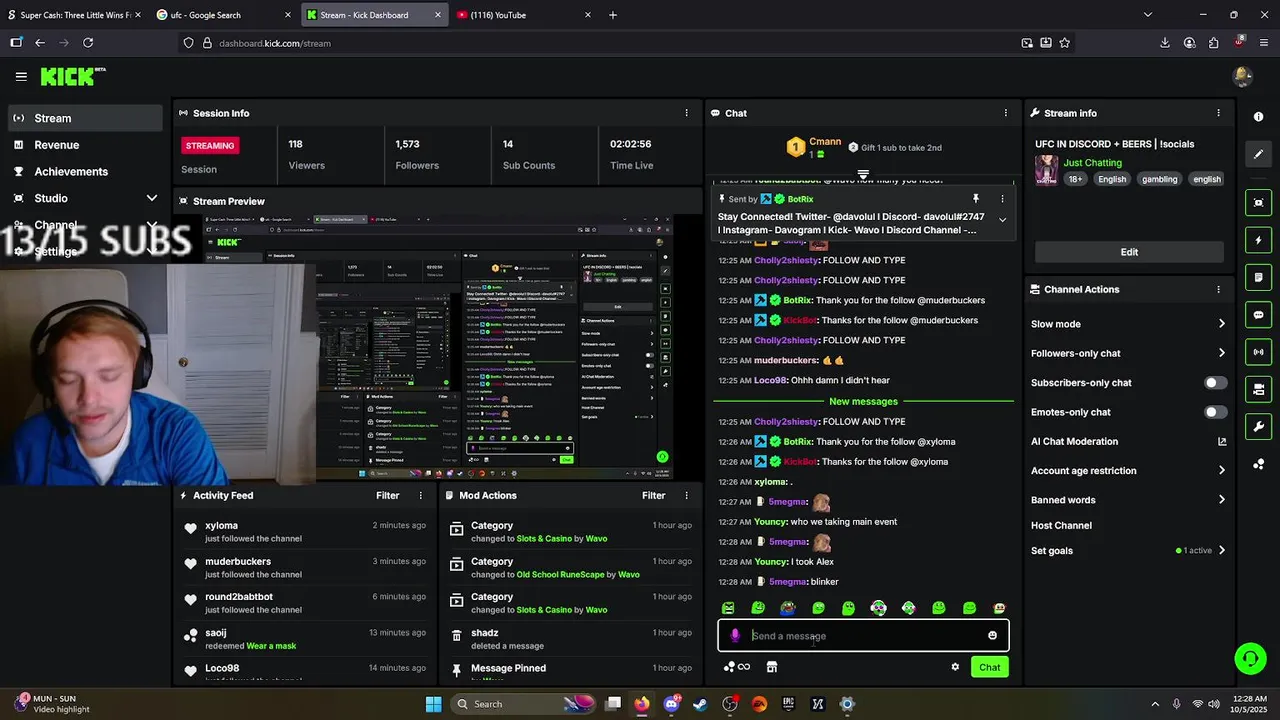The image size is (1280, 720).
Task: Open the Activity Feed three-dot menu
Action: coord(420,495)
